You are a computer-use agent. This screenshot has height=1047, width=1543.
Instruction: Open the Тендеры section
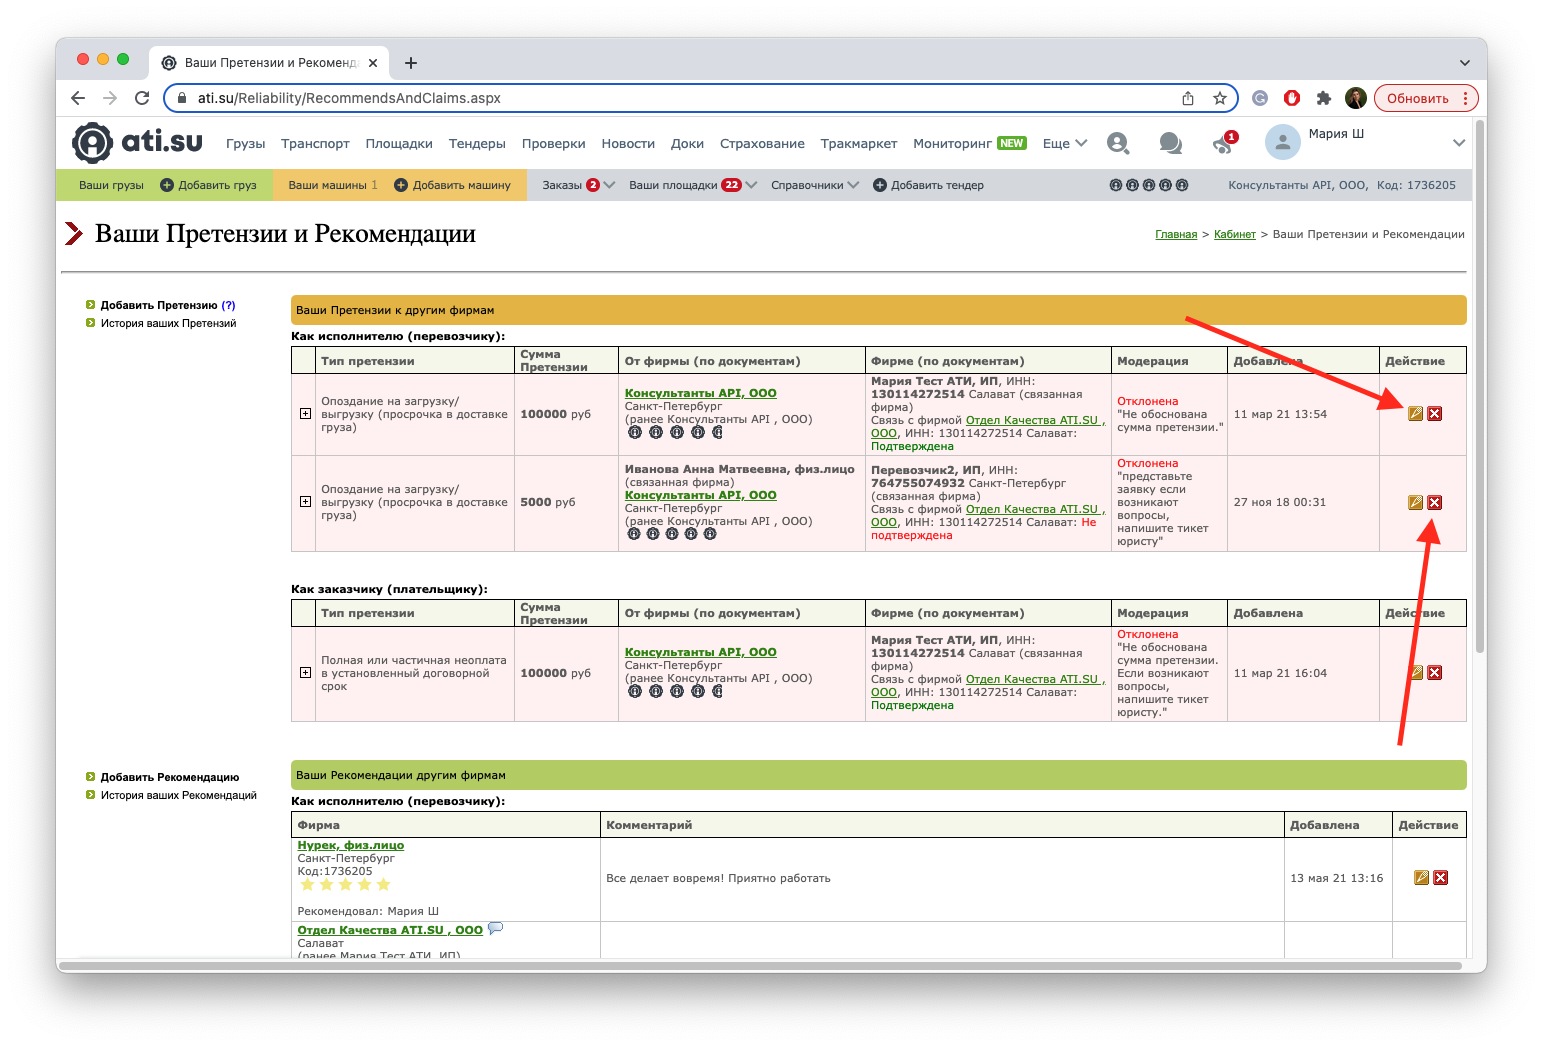[x=477, y=144]
